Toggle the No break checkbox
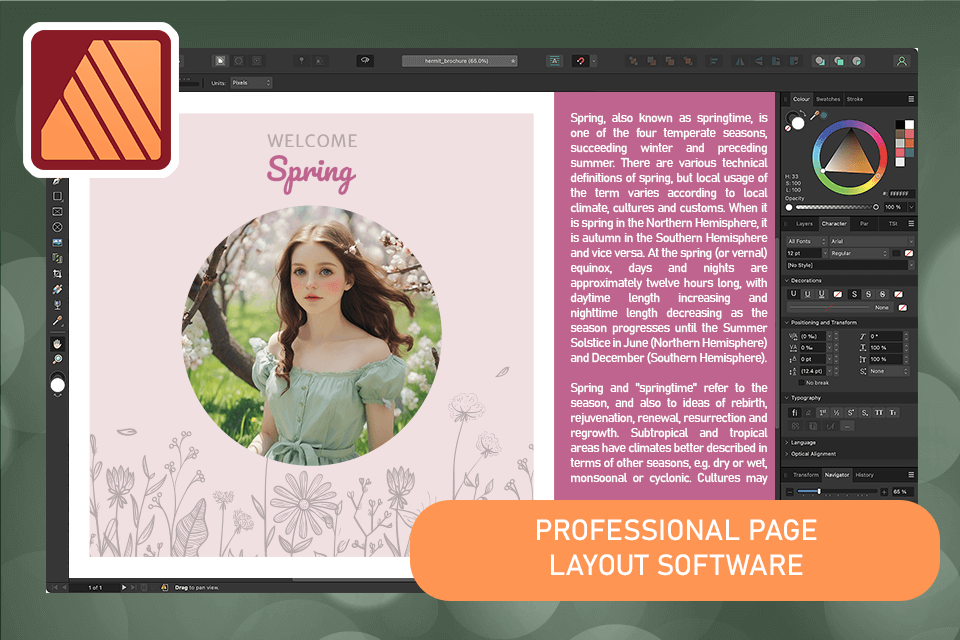Screen dimensions: 960x640 [801, 383]
